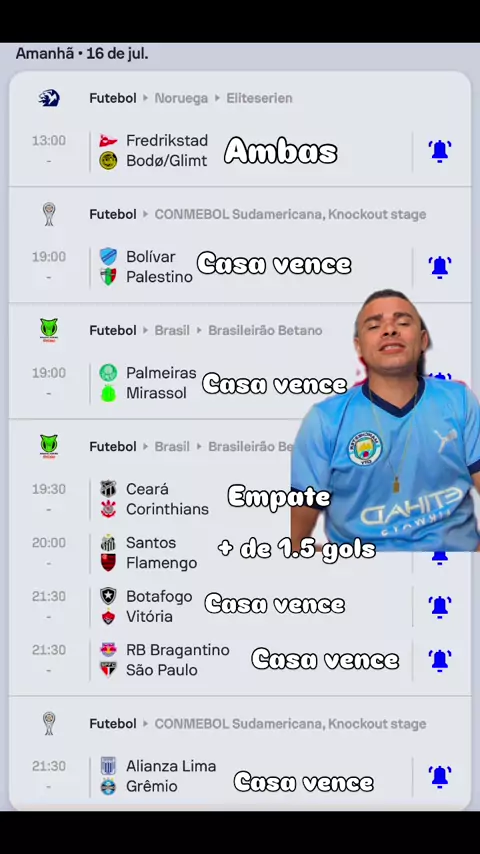The width and height of the screenshot is (480, 854).
Task: Open the first CONMEBOL Sudamericana trophy icon
Action: [x=49, y=214]
